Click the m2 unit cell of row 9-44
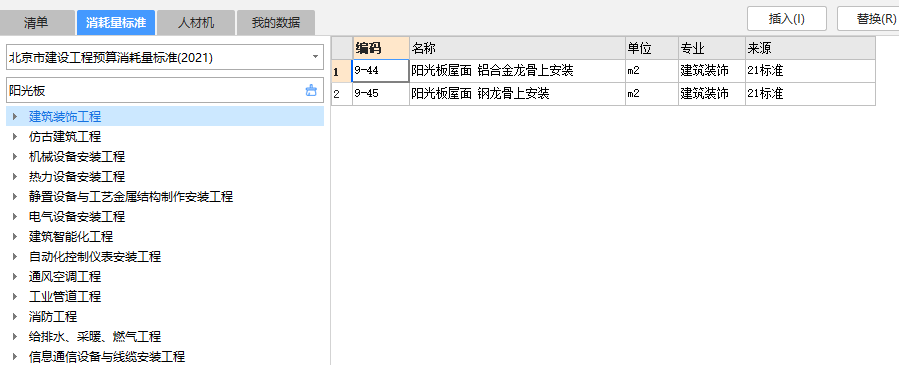This screenshot has width=899, height=365. [652, 71]
